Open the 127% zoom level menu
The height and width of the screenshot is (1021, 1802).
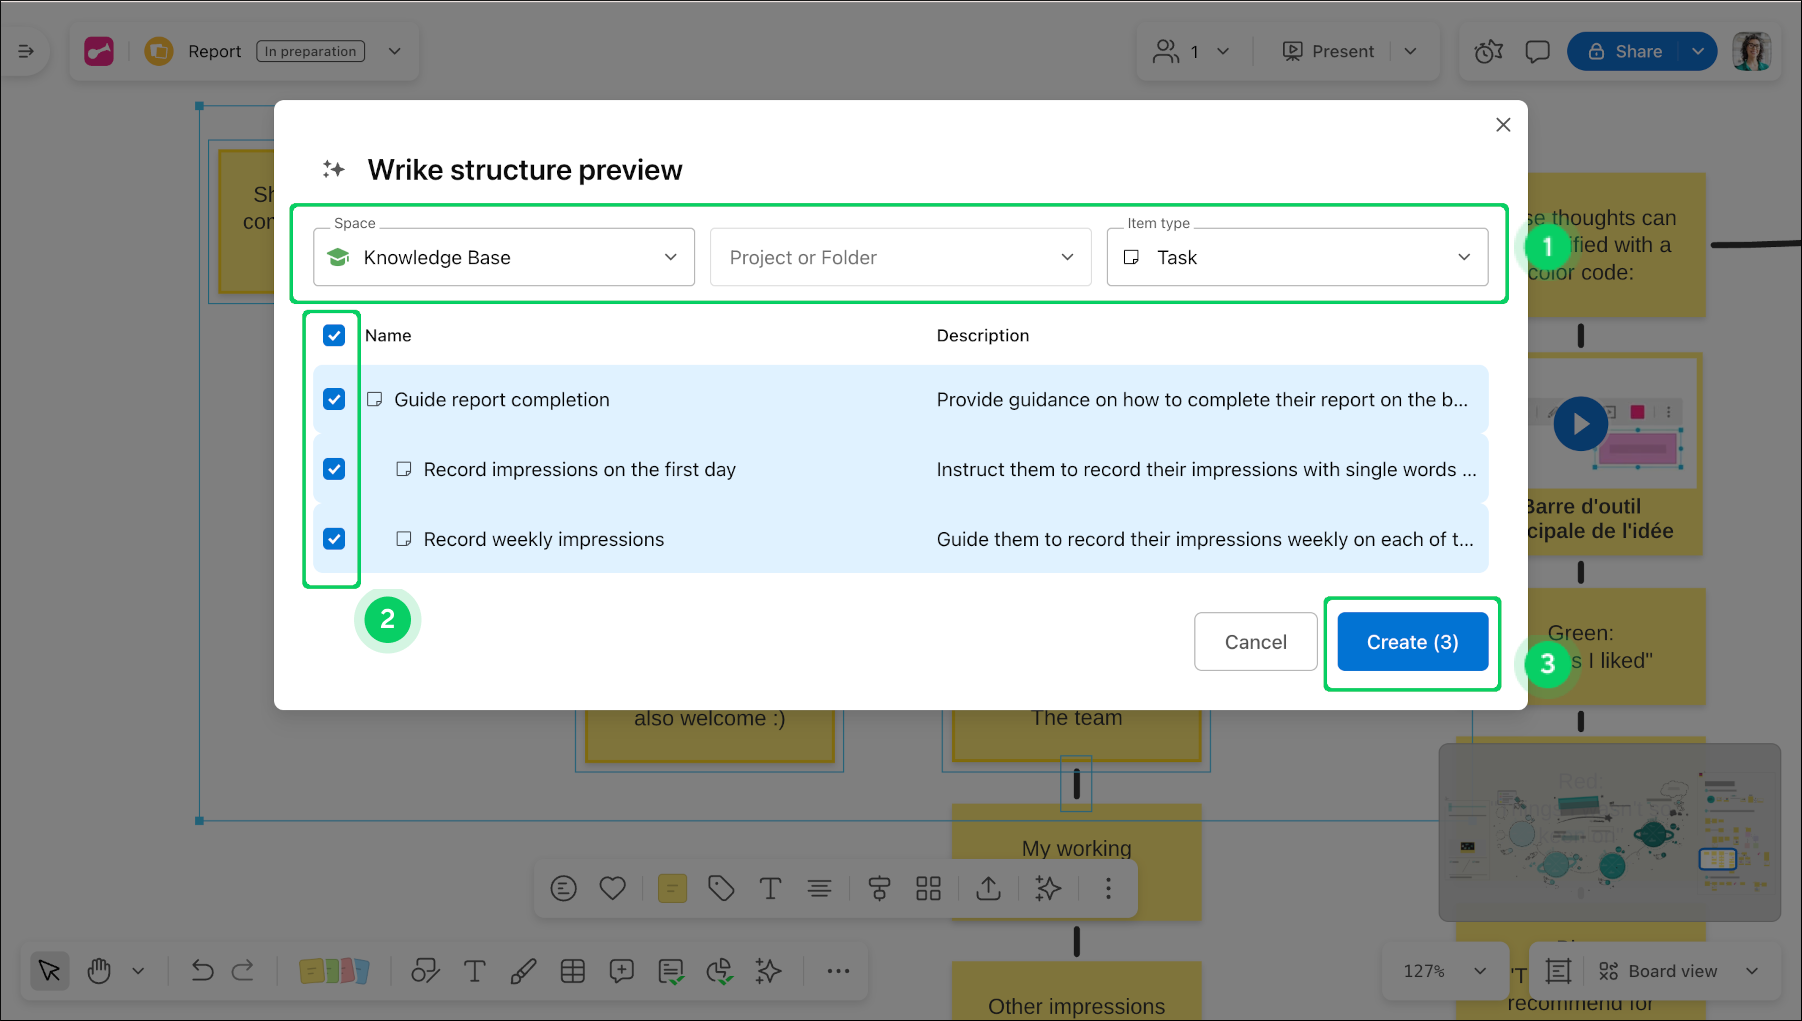click(1443, 971)
